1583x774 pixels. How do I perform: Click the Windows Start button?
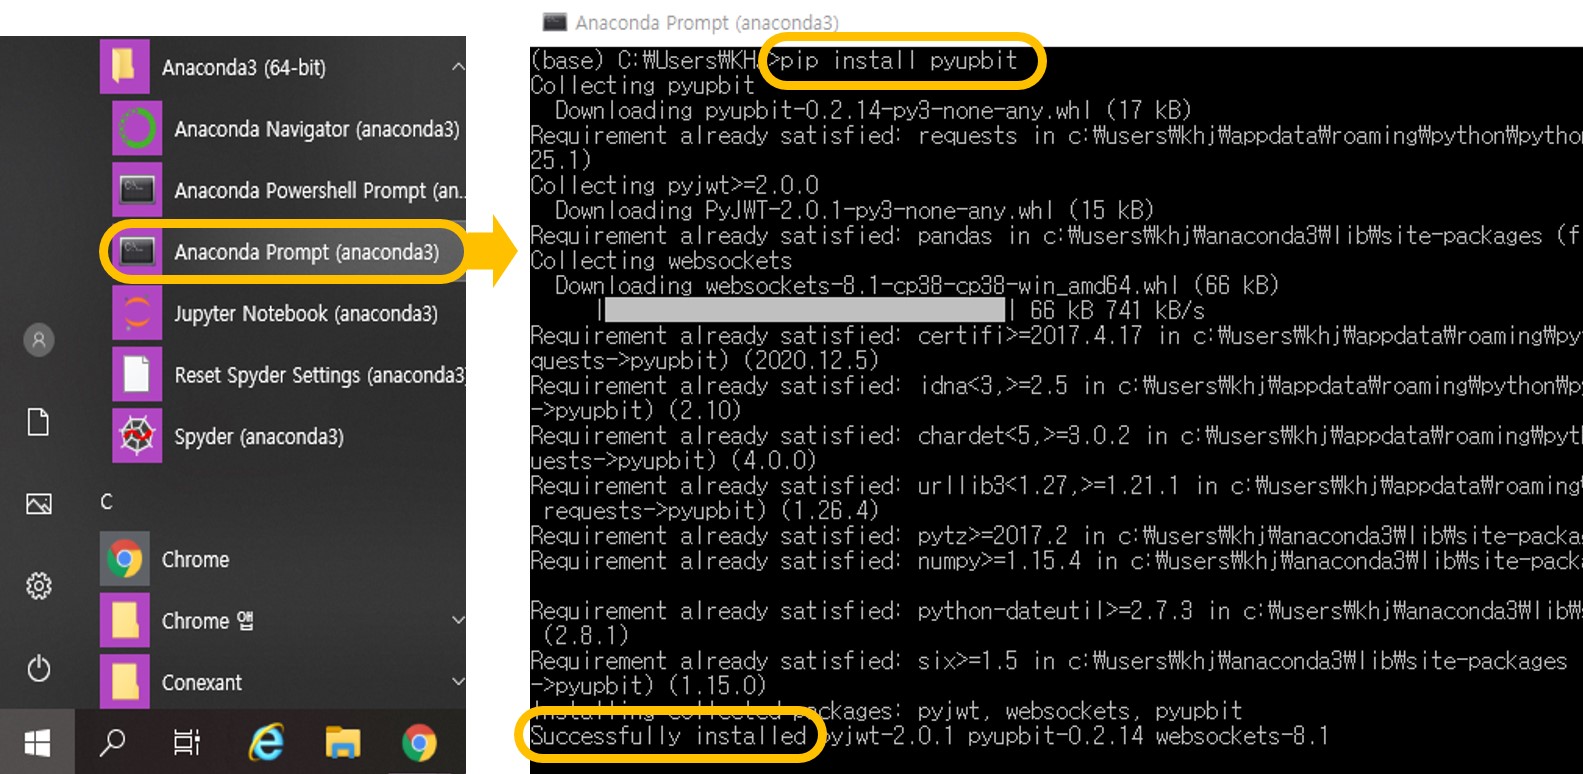[x=37, y=743]
